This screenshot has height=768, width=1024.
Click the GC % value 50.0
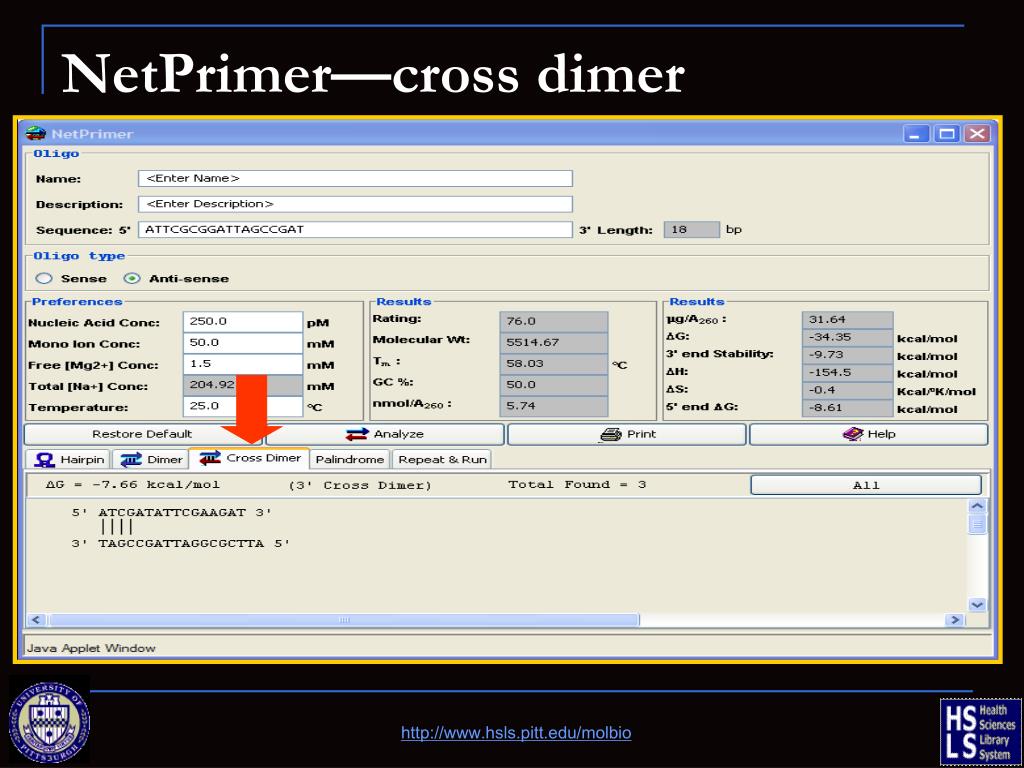tap(554, 385)
